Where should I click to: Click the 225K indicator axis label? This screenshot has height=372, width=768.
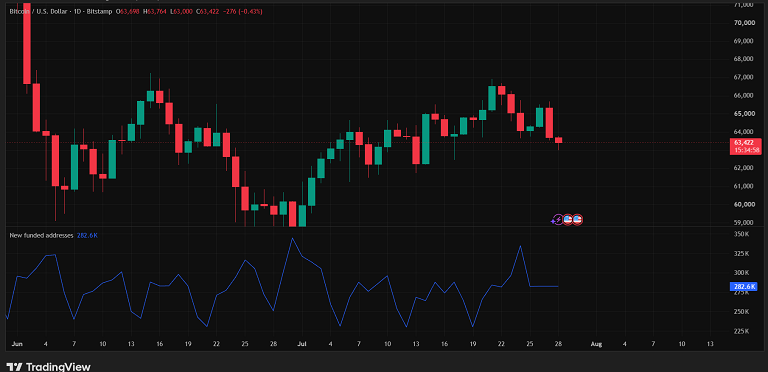click(743, 331)
